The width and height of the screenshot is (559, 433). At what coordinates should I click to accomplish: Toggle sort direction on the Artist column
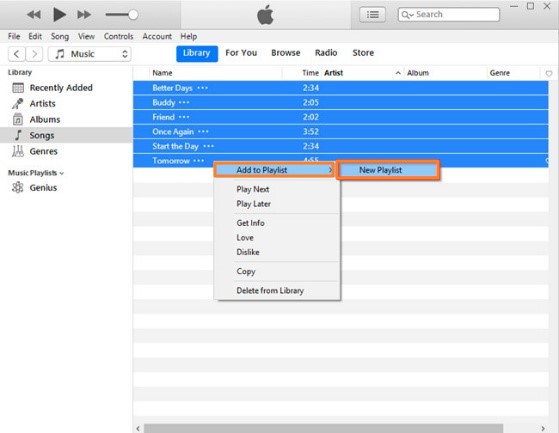click(398, 73)
